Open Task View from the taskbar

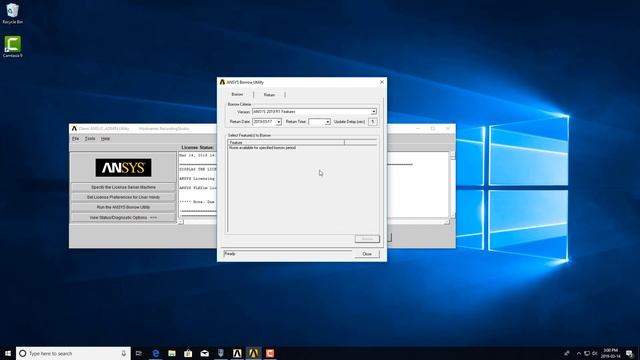(139, 353)
